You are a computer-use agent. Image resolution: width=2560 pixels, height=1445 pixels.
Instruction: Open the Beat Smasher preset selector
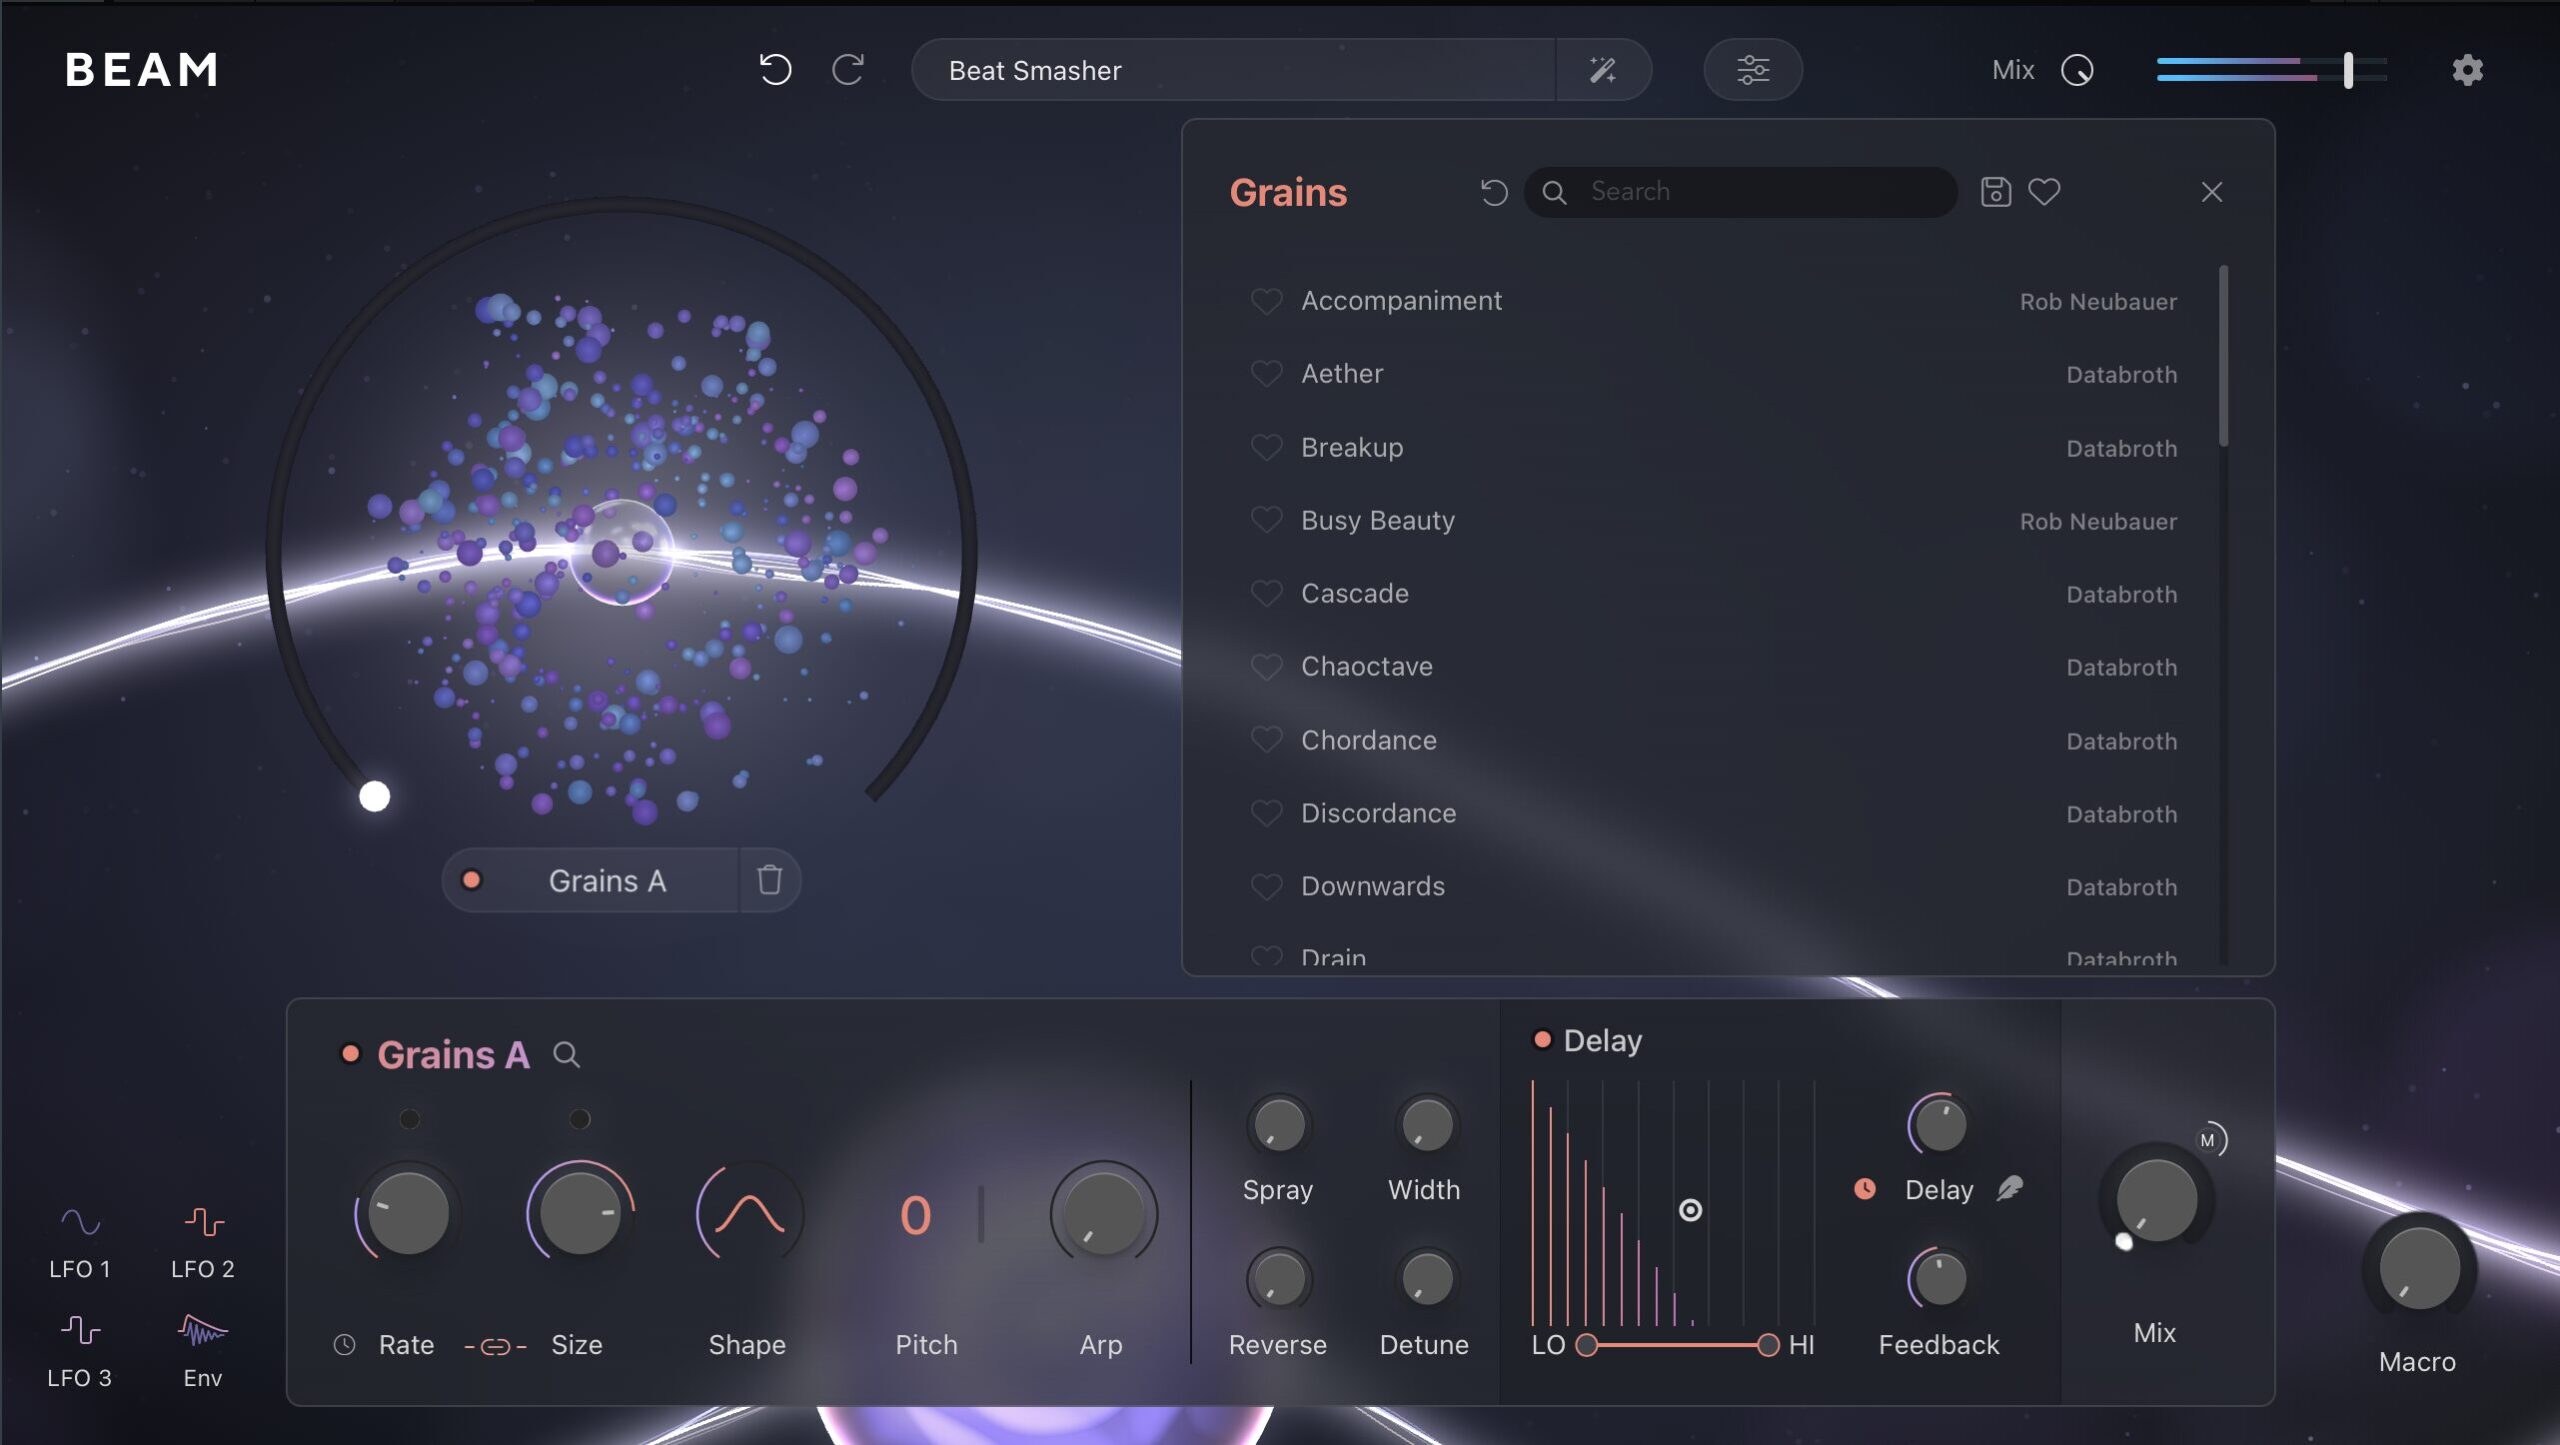1234,70
